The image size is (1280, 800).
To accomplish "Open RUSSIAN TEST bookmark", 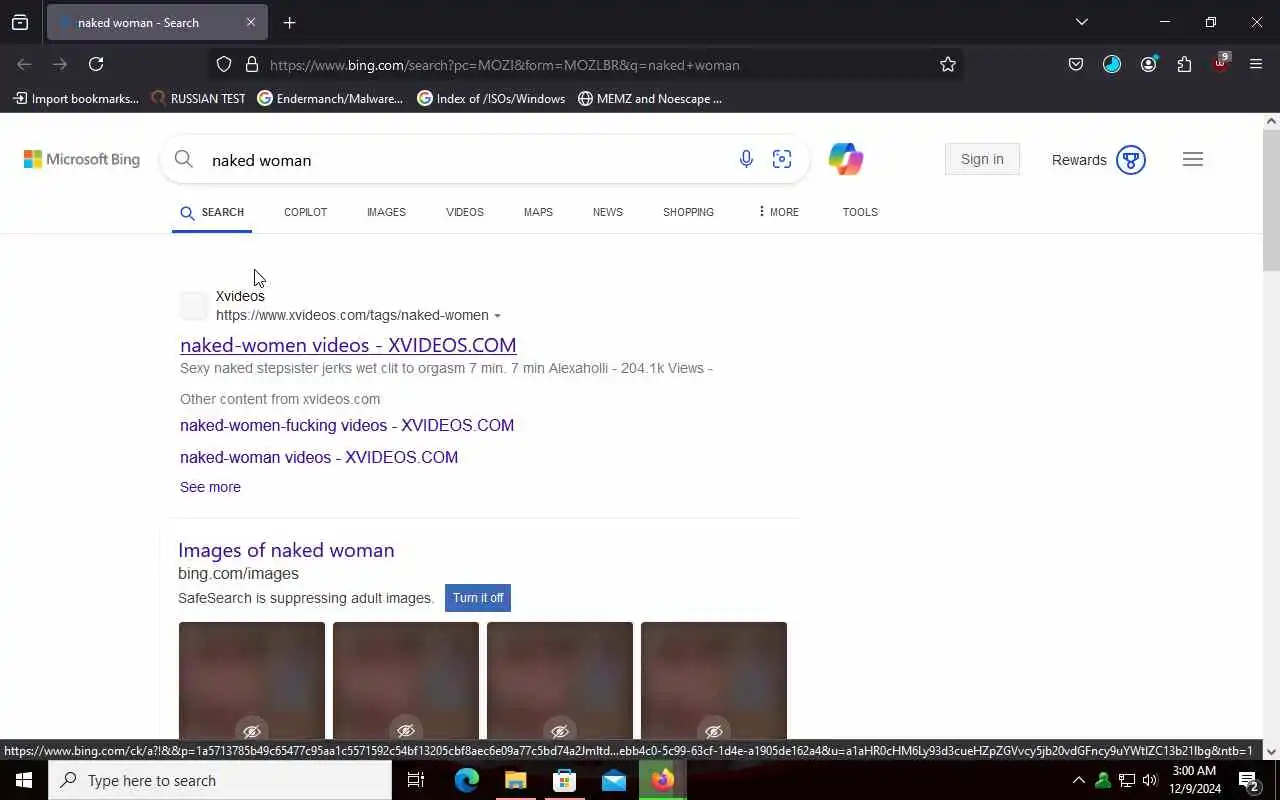I will pos(198,98).
